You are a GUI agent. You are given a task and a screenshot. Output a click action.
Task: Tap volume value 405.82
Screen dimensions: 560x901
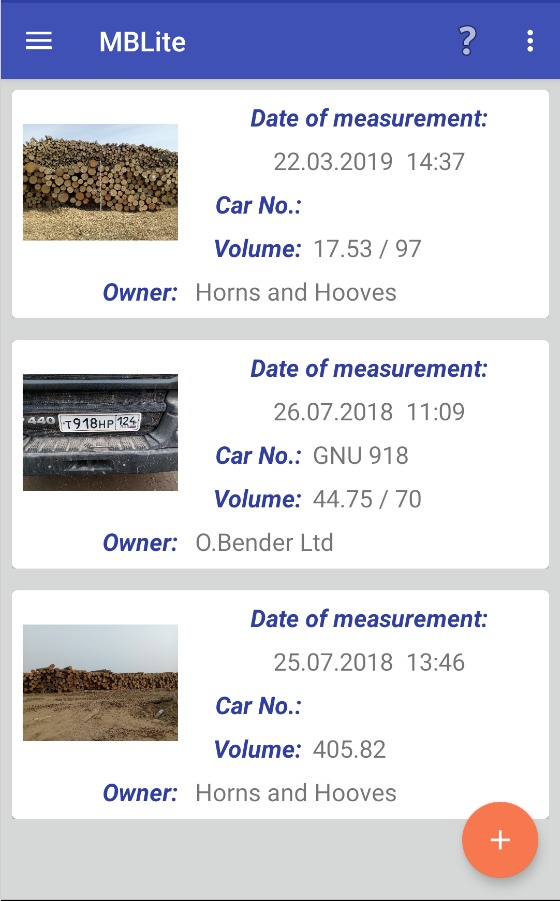[x=349, y=749]
